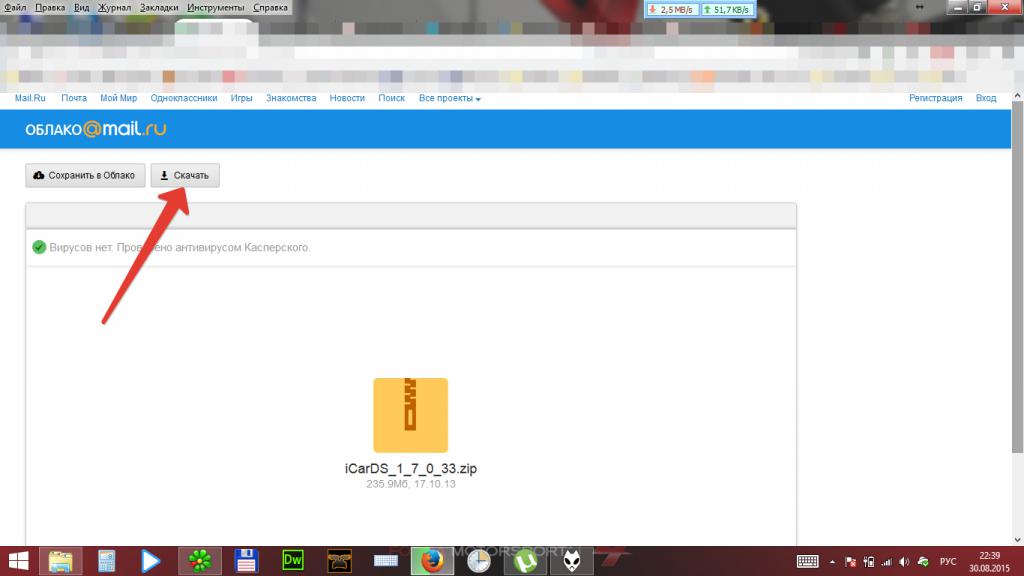Open the Calculator taskbar icon

click(x=107, y=561)
